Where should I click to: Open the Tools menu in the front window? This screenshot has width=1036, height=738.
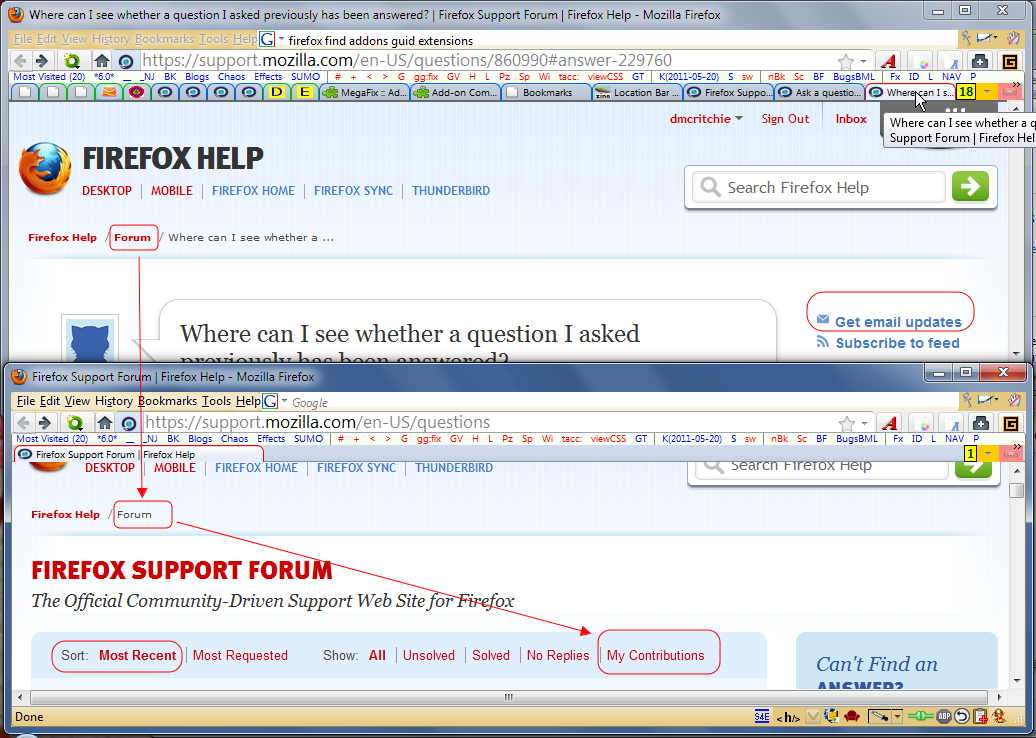coord(216,401)
